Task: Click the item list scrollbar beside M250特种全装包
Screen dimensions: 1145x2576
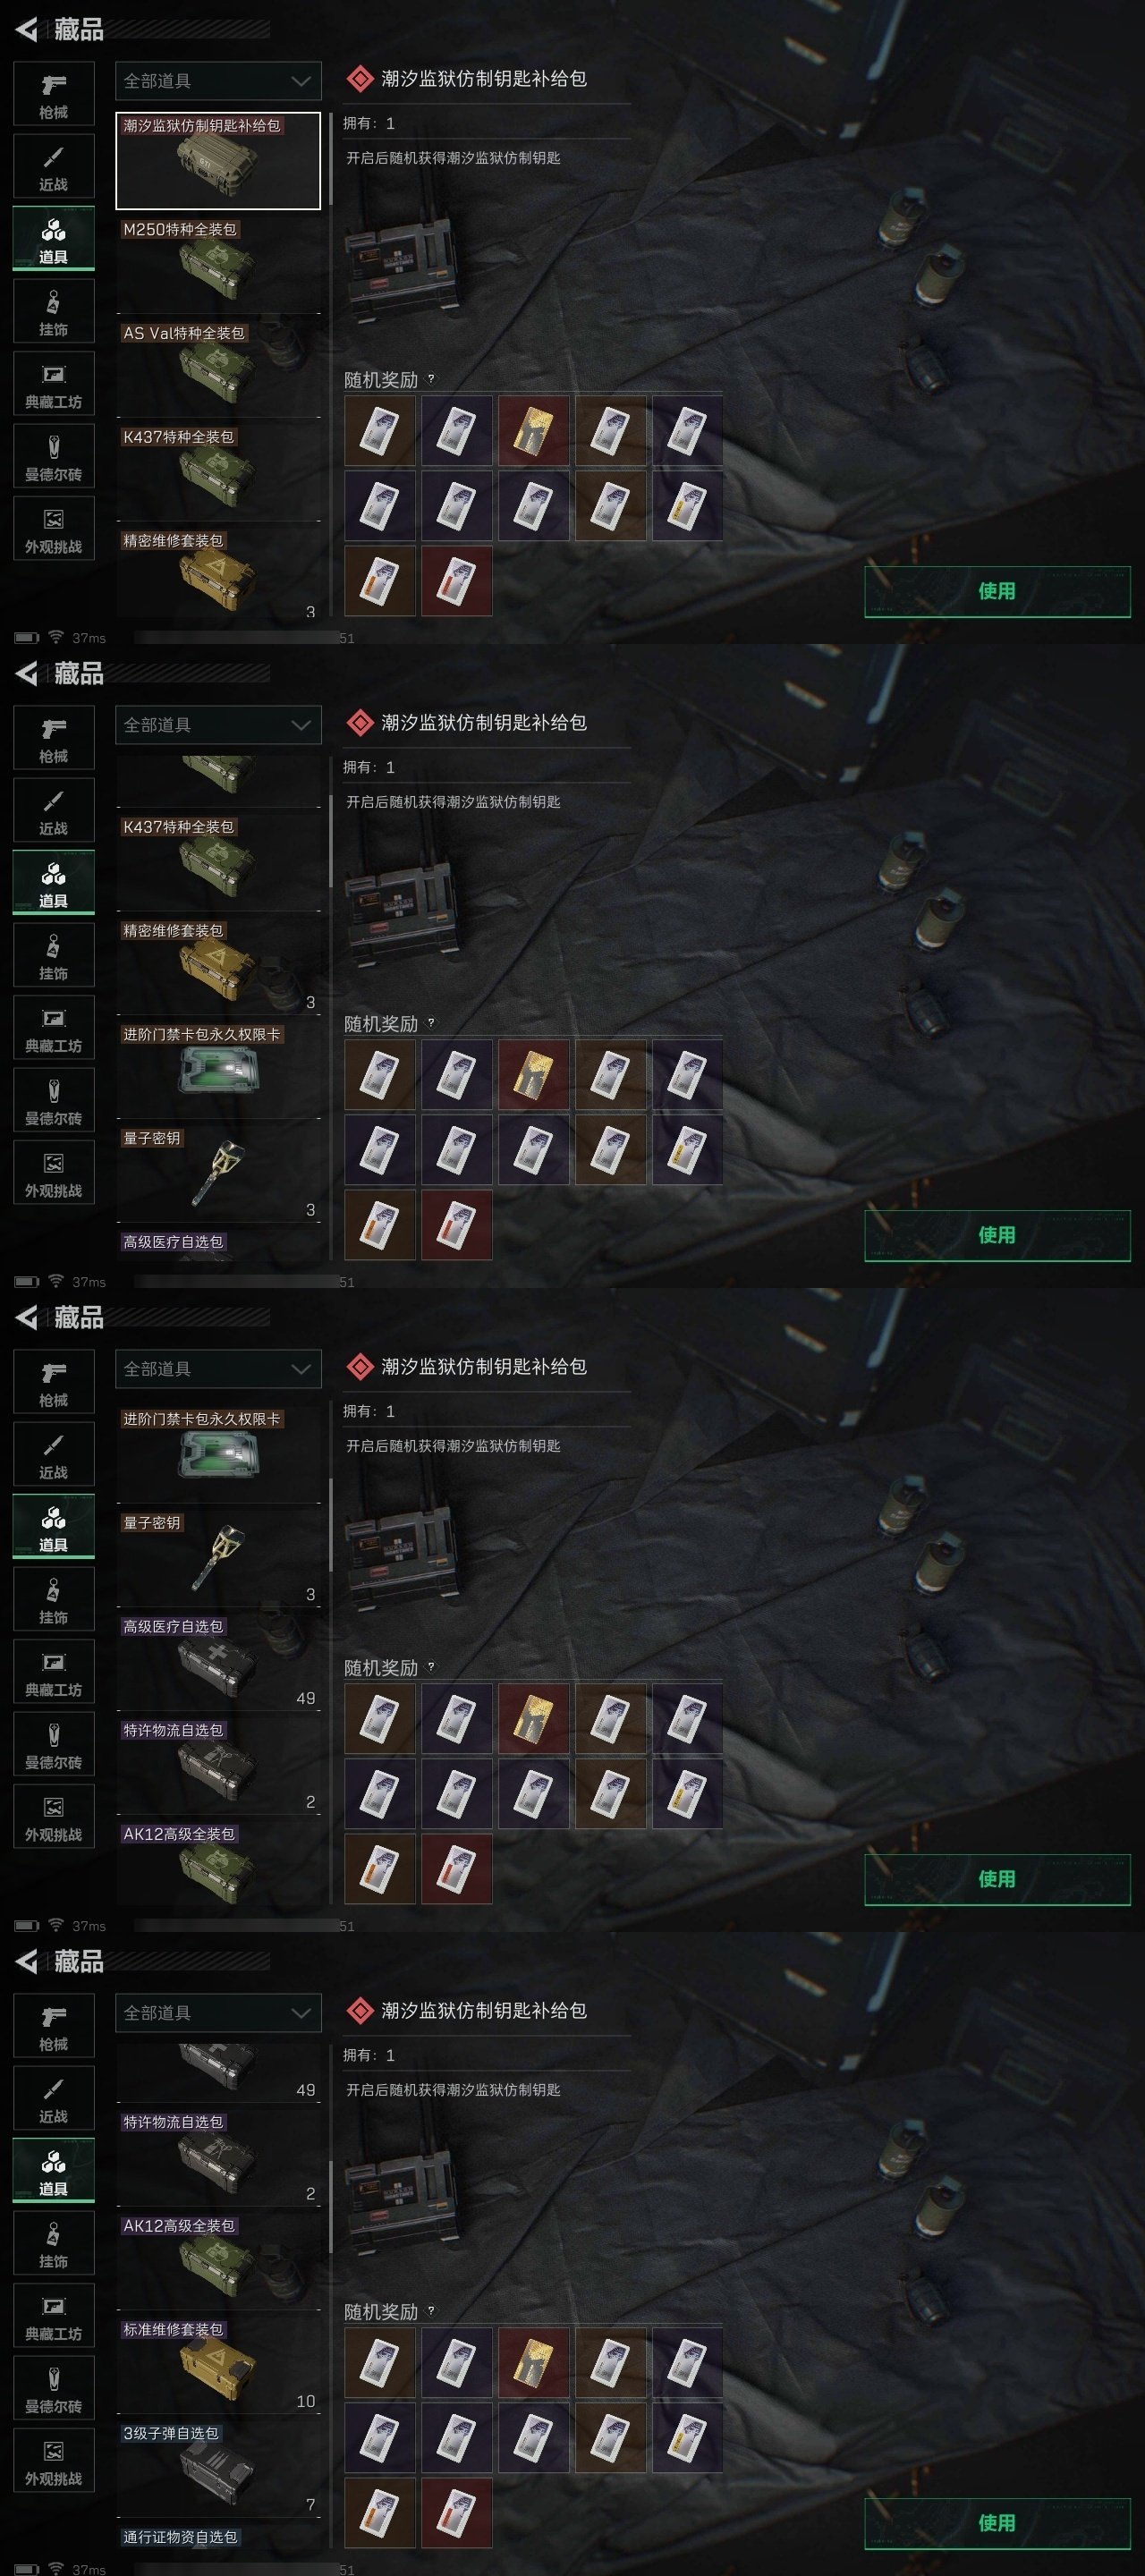Action: [x=330, y=158]
